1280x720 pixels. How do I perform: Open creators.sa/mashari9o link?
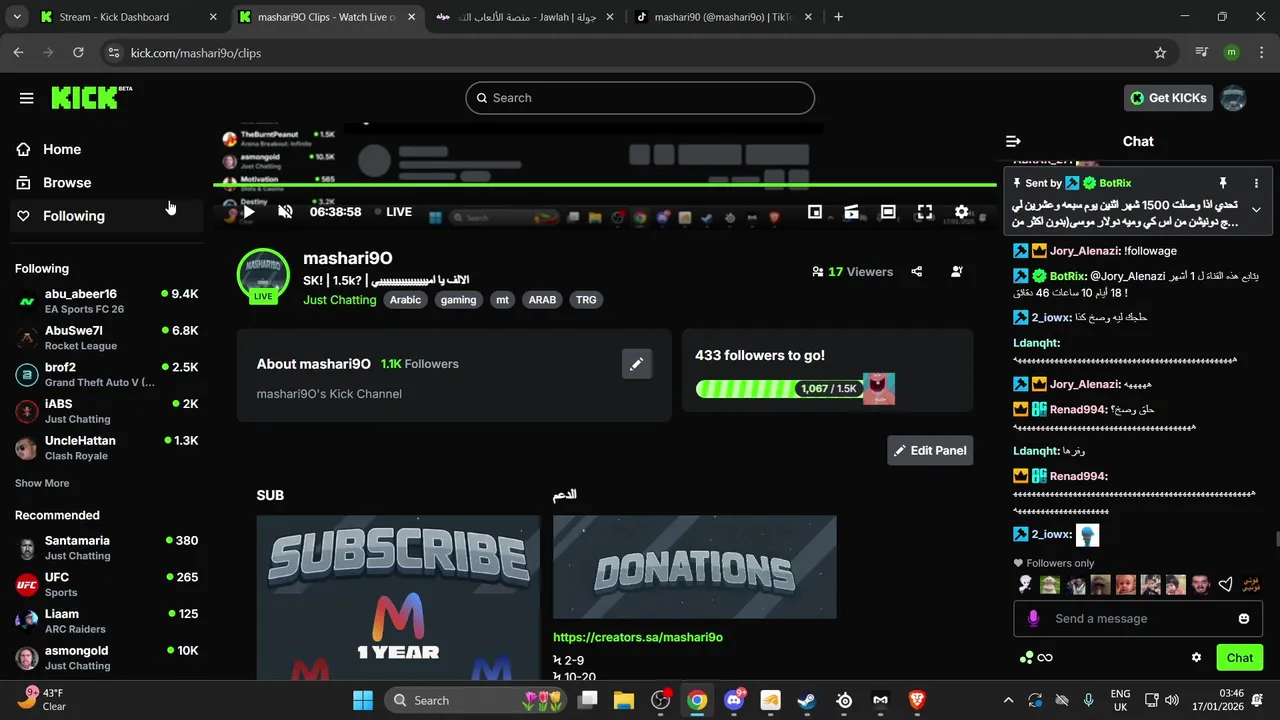point(638,637)
